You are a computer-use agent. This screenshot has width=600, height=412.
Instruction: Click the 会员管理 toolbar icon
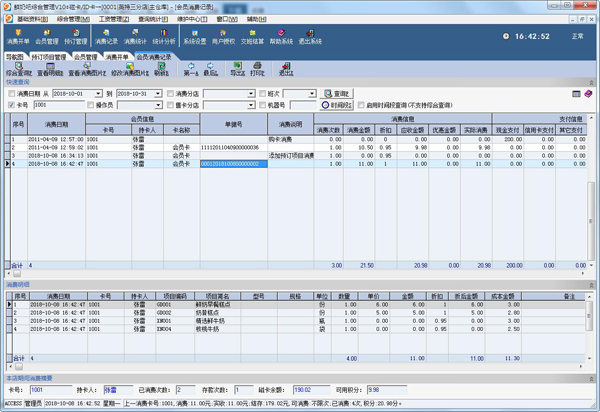(47, 38)
